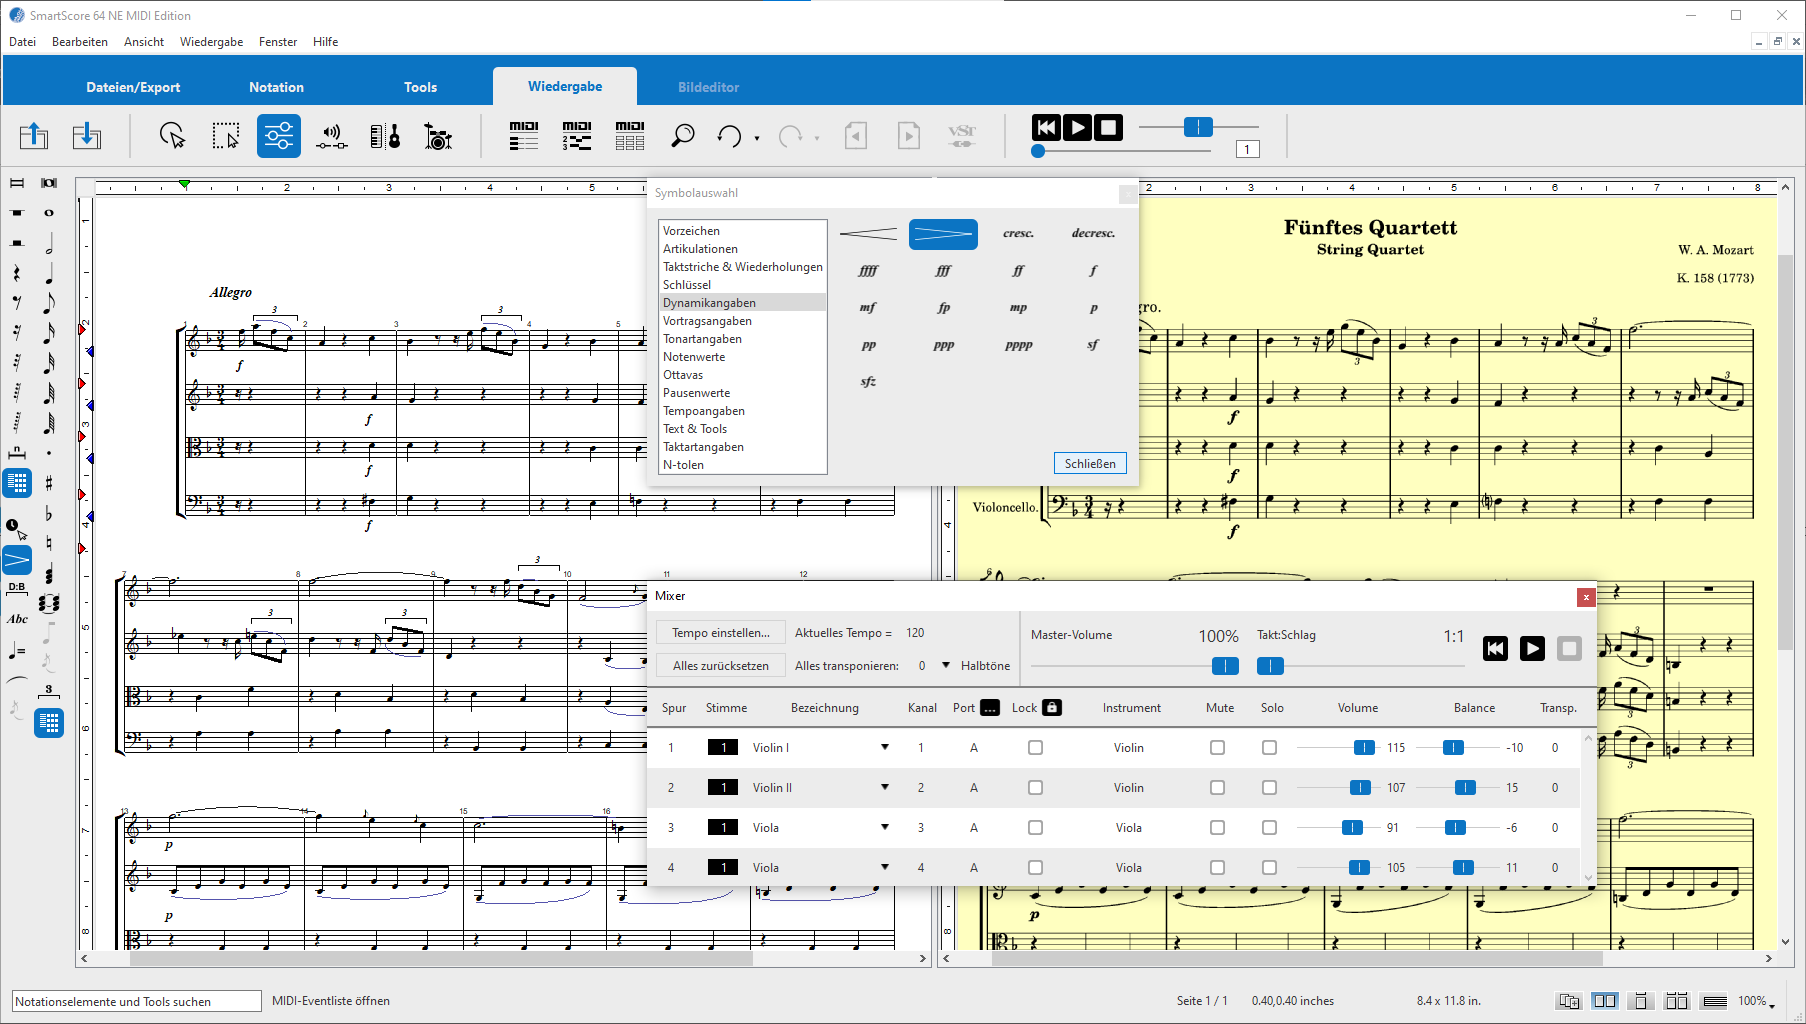Click the Schließen button
Viewport: 1806px width, 1024px height.
pyautogui.click(x=1089, y=464)
